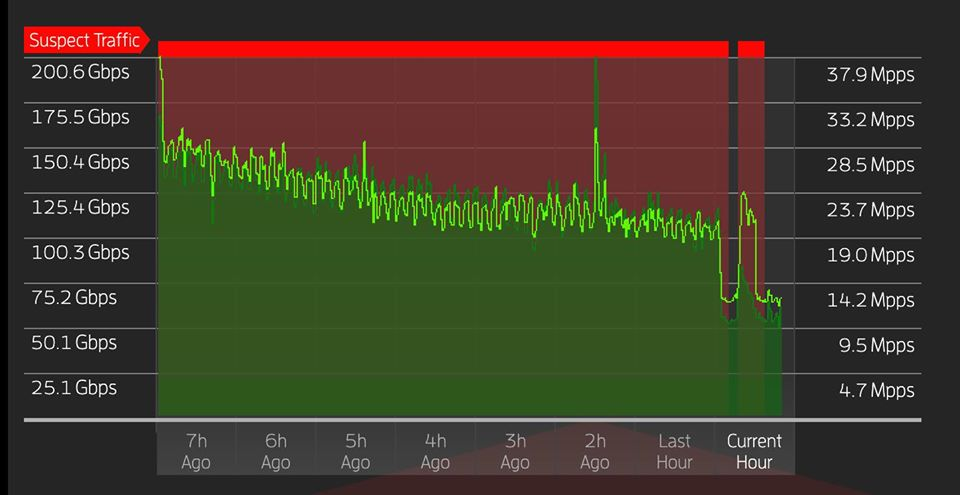This screenshot has height=495, width=960.
Task: Click the 14.2 Mpps axis label
Action: pyautogui.click(x=870, y=300)
